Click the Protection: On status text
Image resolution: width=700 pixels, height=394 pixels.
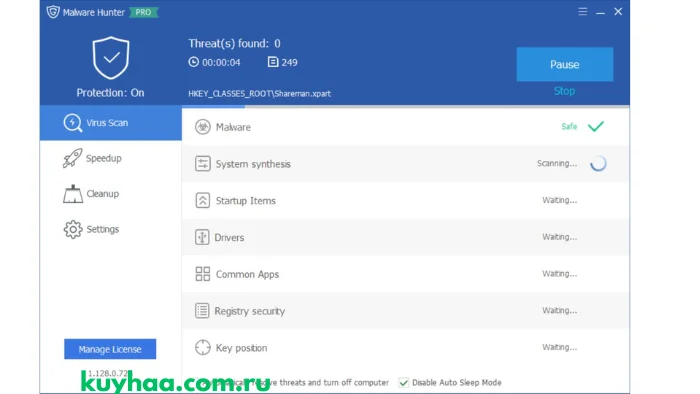coord(110,93)
